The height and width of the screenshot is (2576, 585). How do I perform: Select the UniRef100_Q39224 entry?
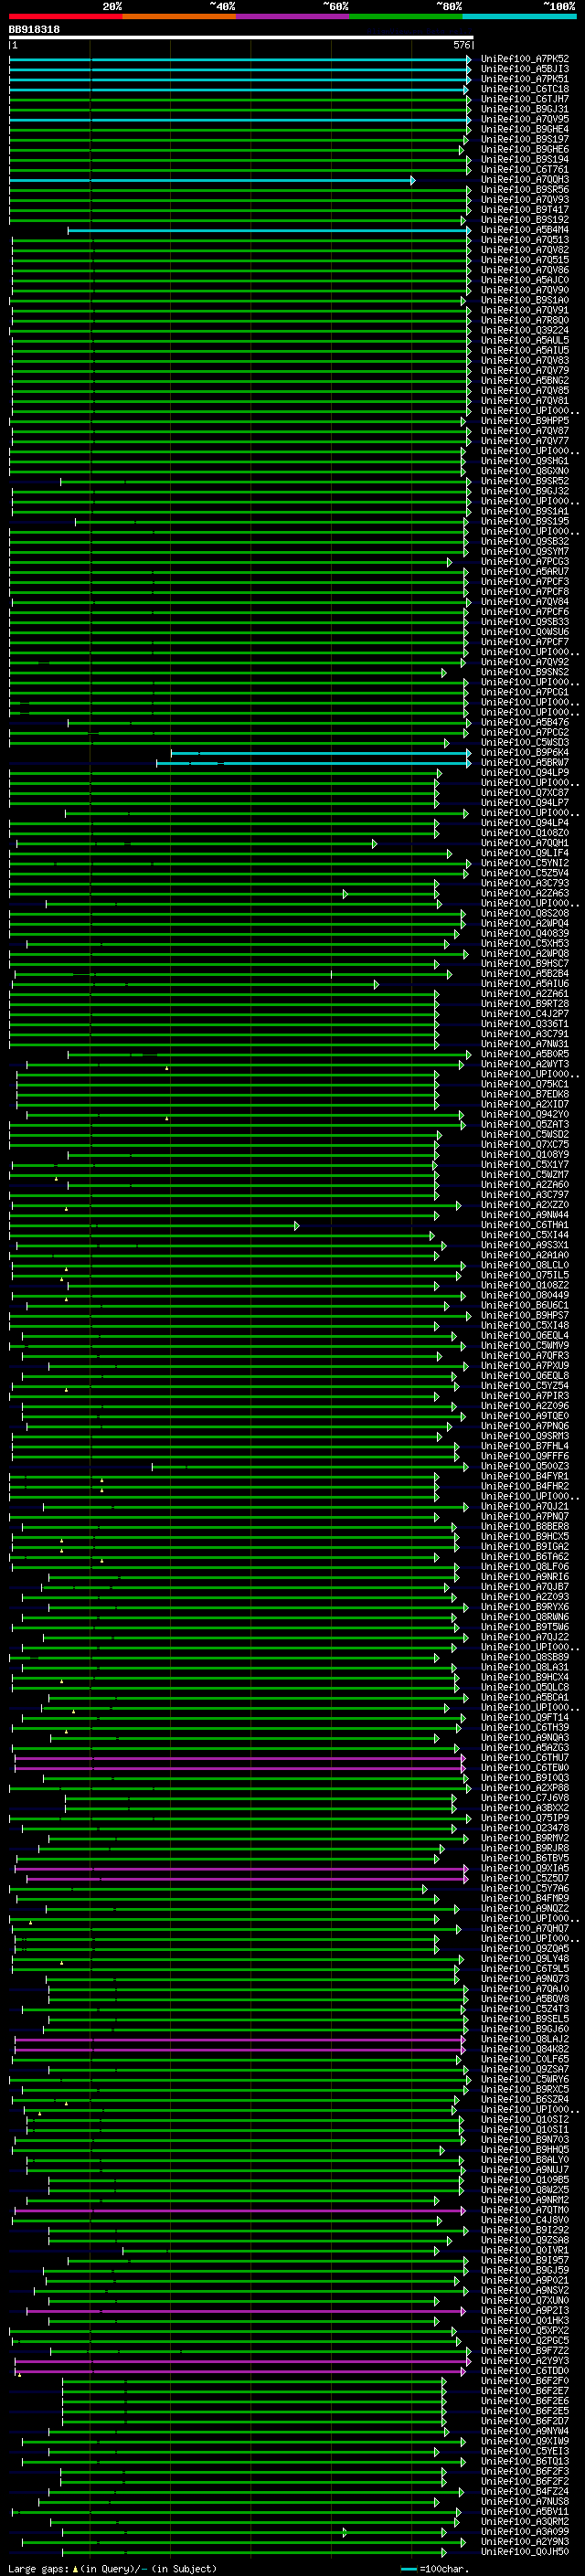pos(524,331)
